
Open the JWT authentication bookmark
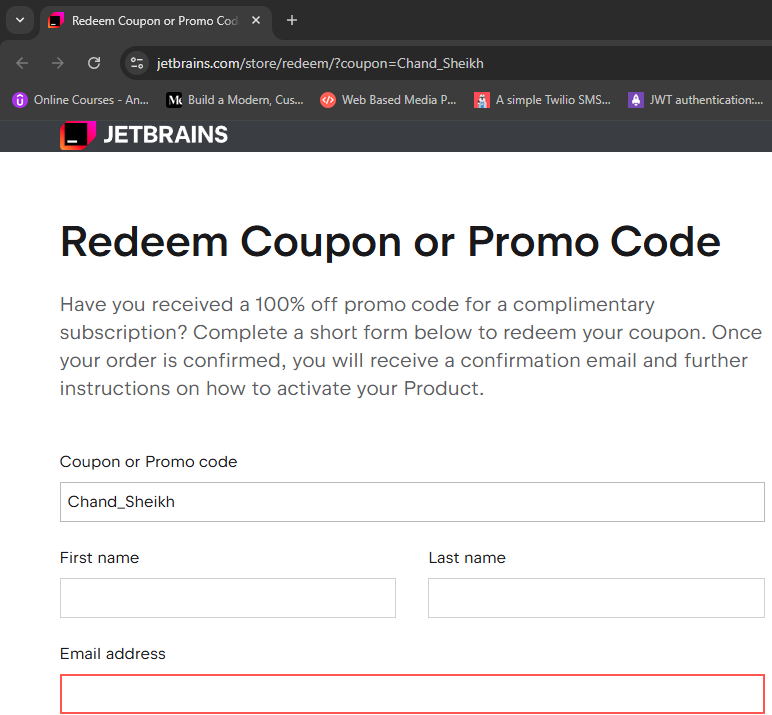point(695,100)
